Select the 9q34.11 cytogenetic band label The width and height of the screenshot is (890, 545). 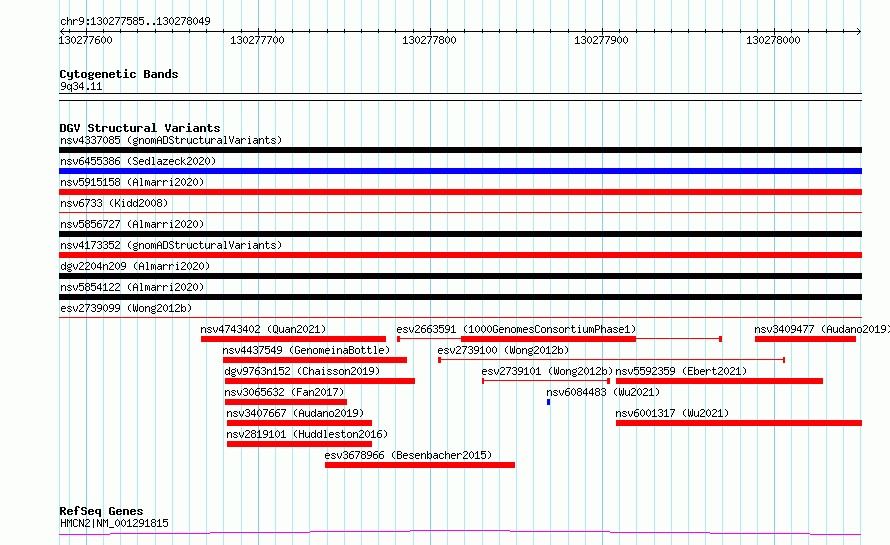pyautogui.click(x=81, y=86)
